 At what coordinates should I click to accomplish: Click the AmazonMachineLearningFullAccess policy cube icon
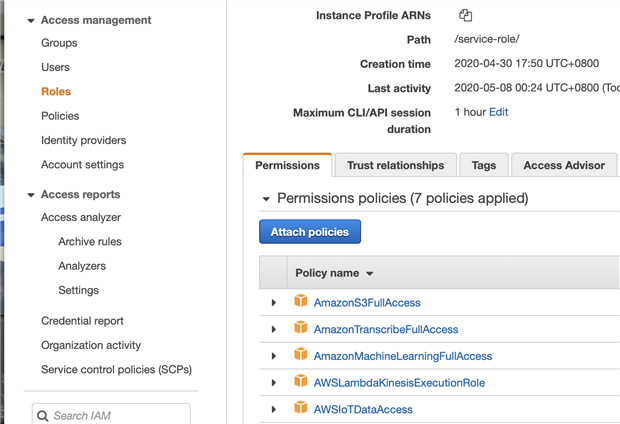tap(301, 354)
